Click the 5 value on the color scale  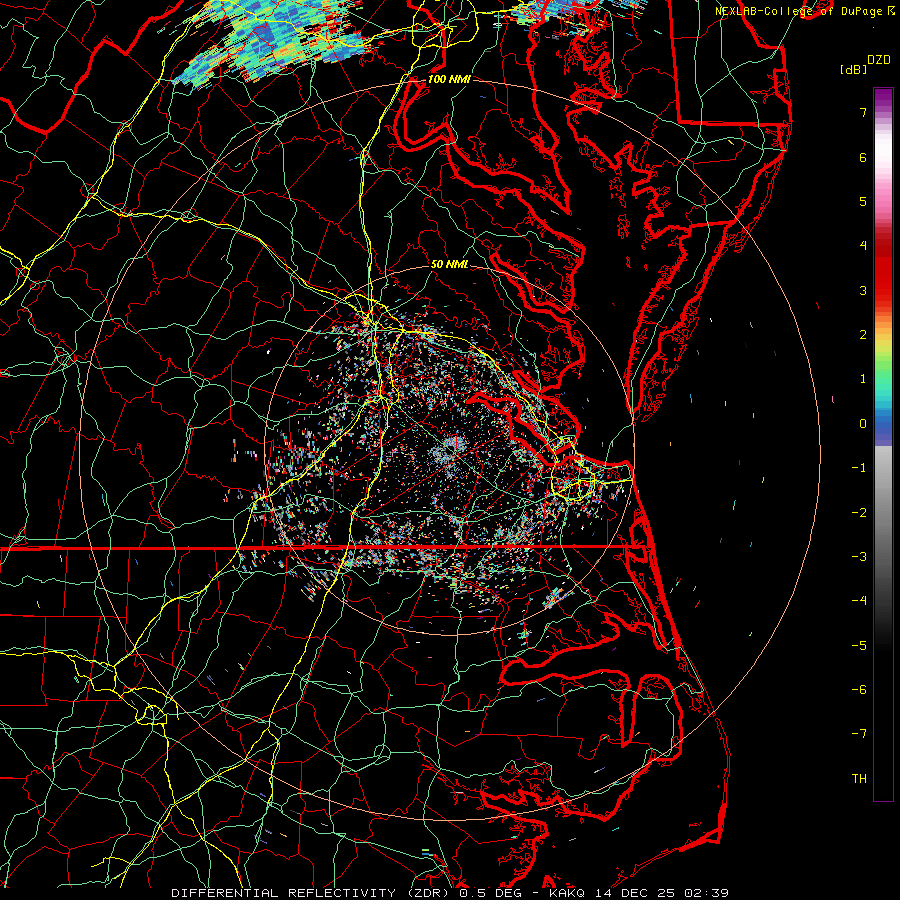point(863,202)
